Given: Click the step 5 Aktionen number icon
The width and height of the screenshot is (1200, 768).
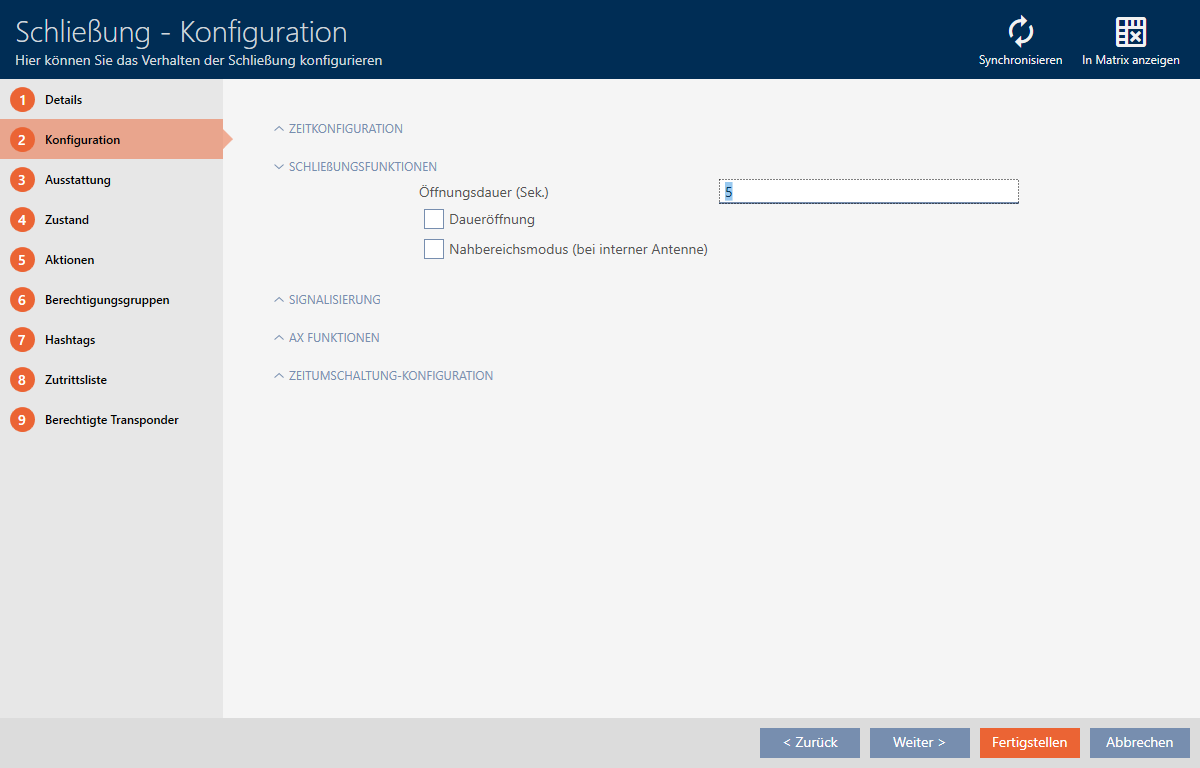Looking at the screenshot, I should click(22, 260).
